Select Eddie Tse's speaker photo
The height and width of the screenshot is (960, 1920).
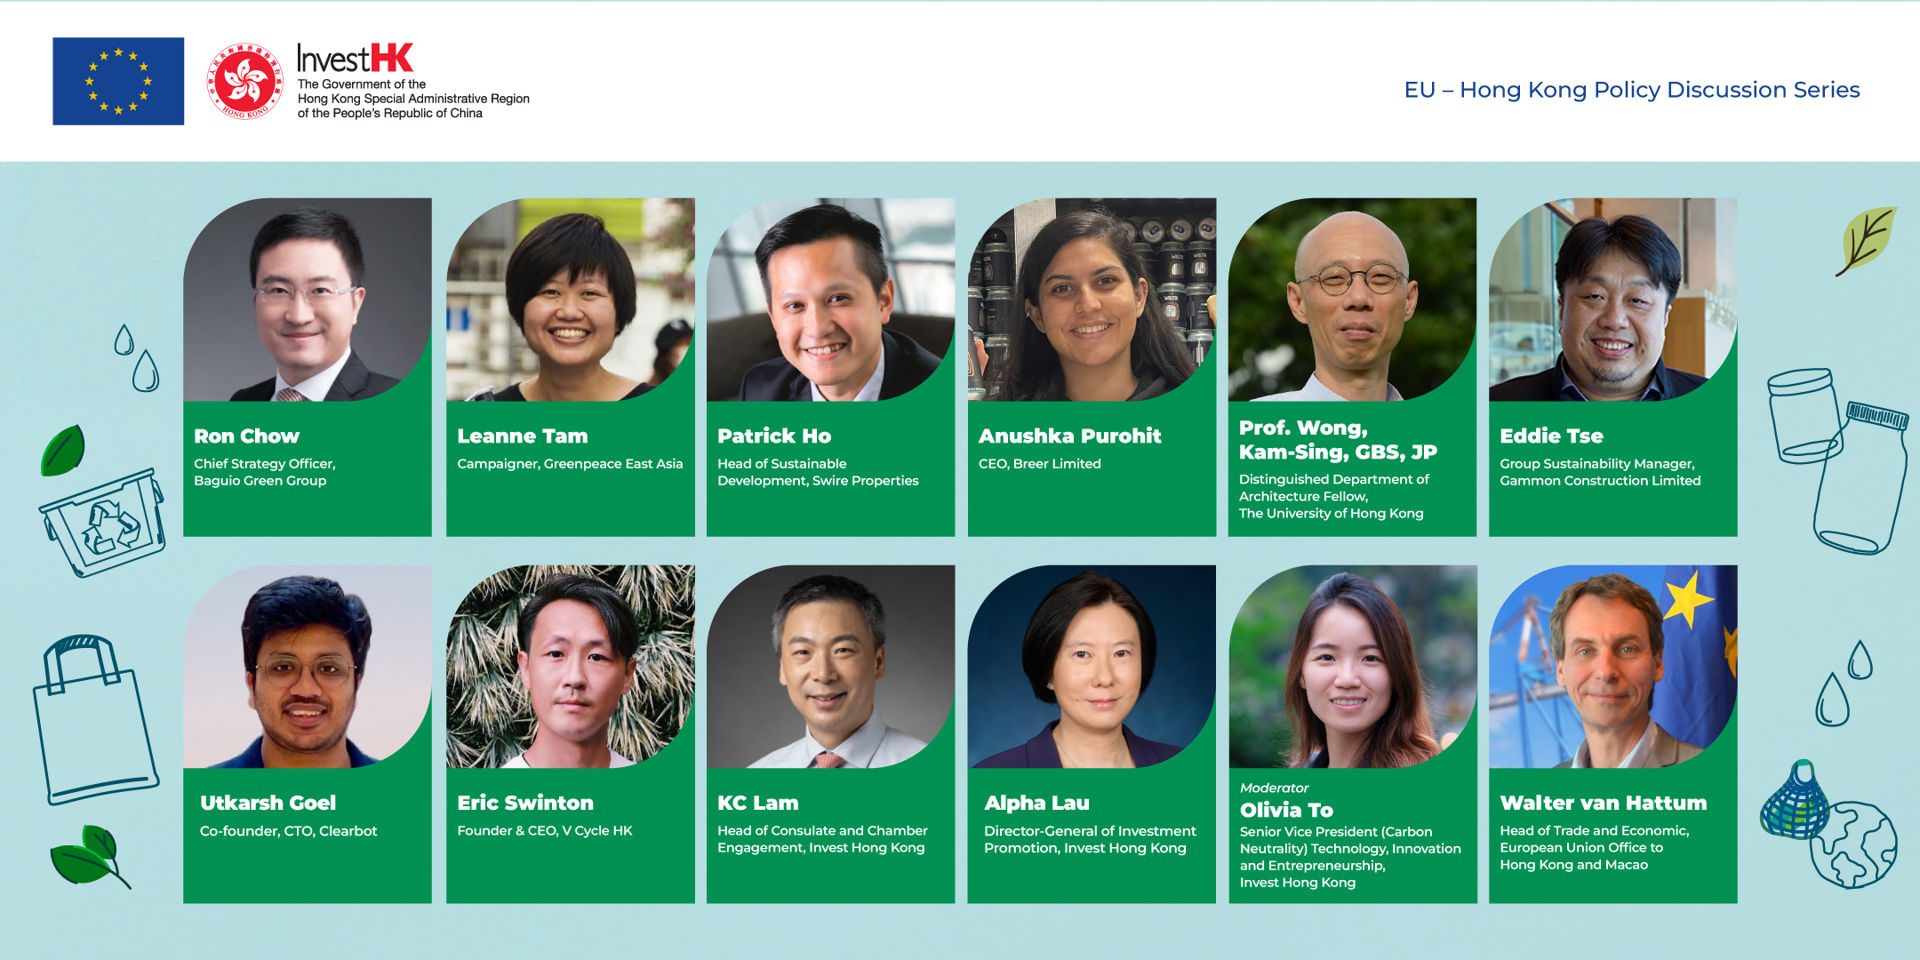point(1612,300)
